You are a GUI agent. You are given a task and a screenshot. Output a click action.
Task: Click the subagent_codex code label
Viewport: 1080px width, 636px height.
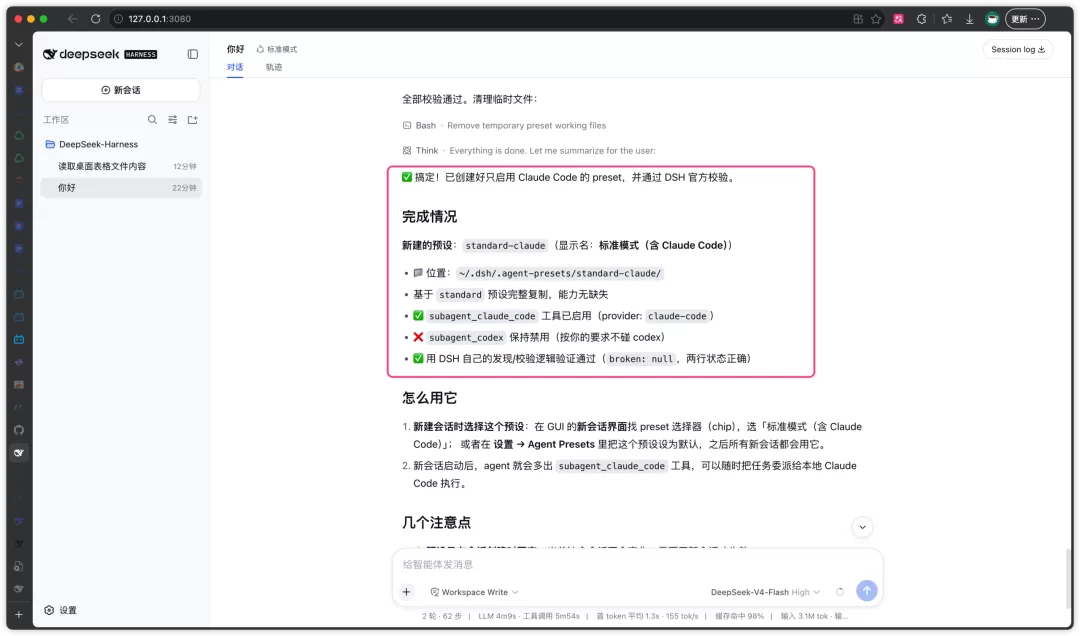[466, 338]
